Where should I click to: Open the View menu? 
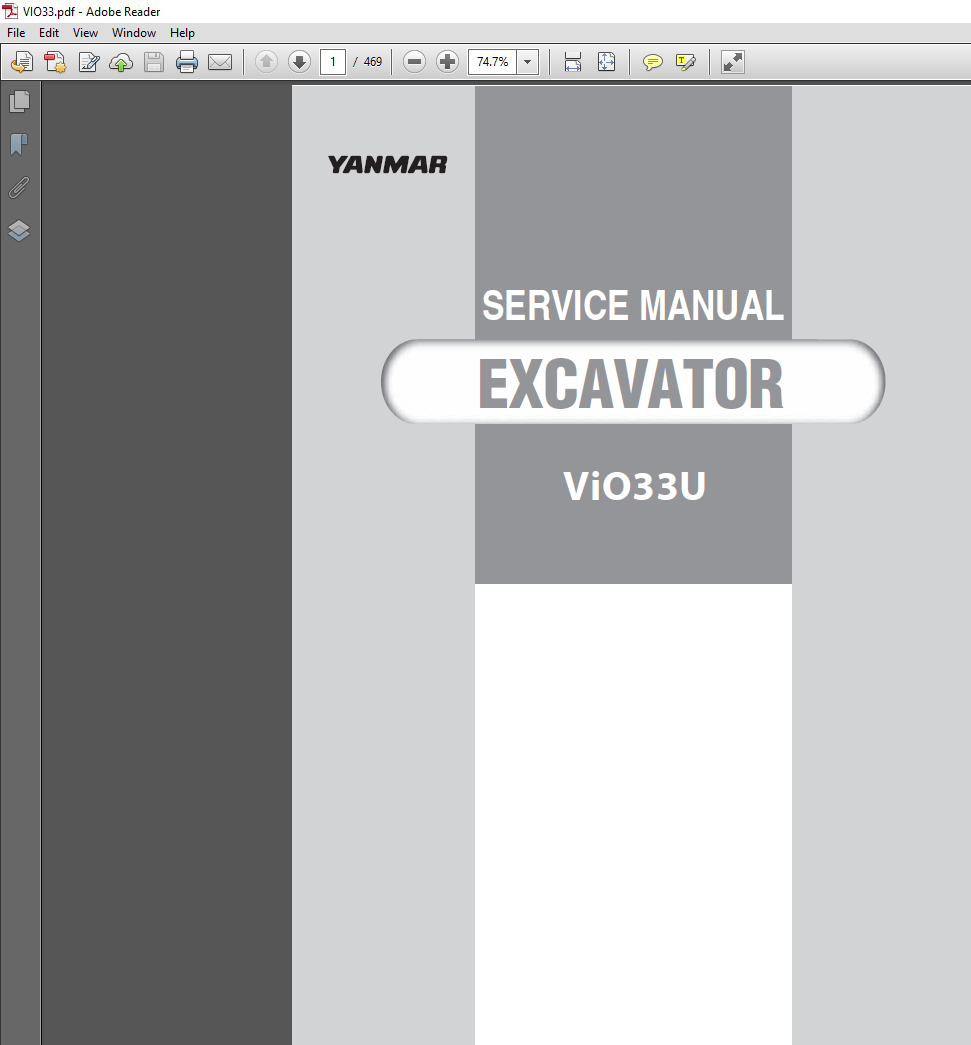[85, 33]
